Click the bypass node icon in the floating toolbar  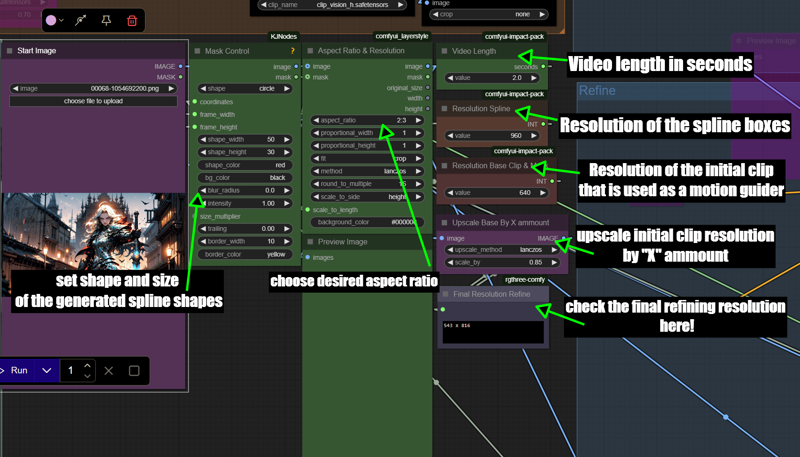(x=81, y=20)
